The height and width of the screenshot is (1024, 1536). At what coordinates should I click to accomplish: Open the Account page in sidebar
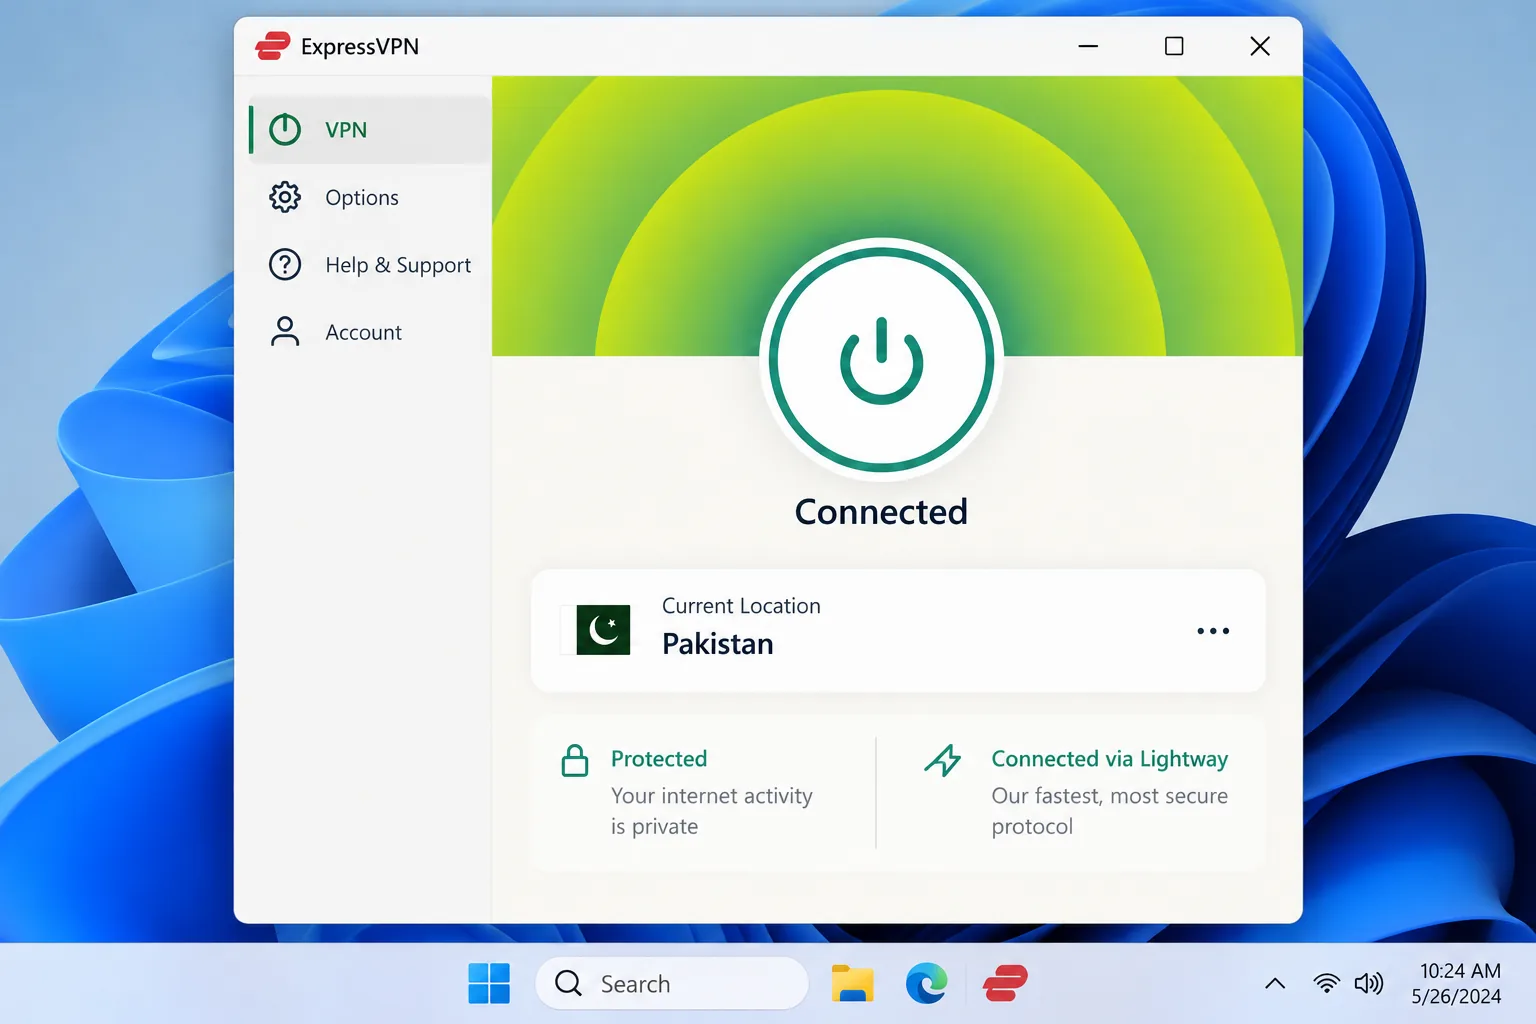tap(370, 332)
